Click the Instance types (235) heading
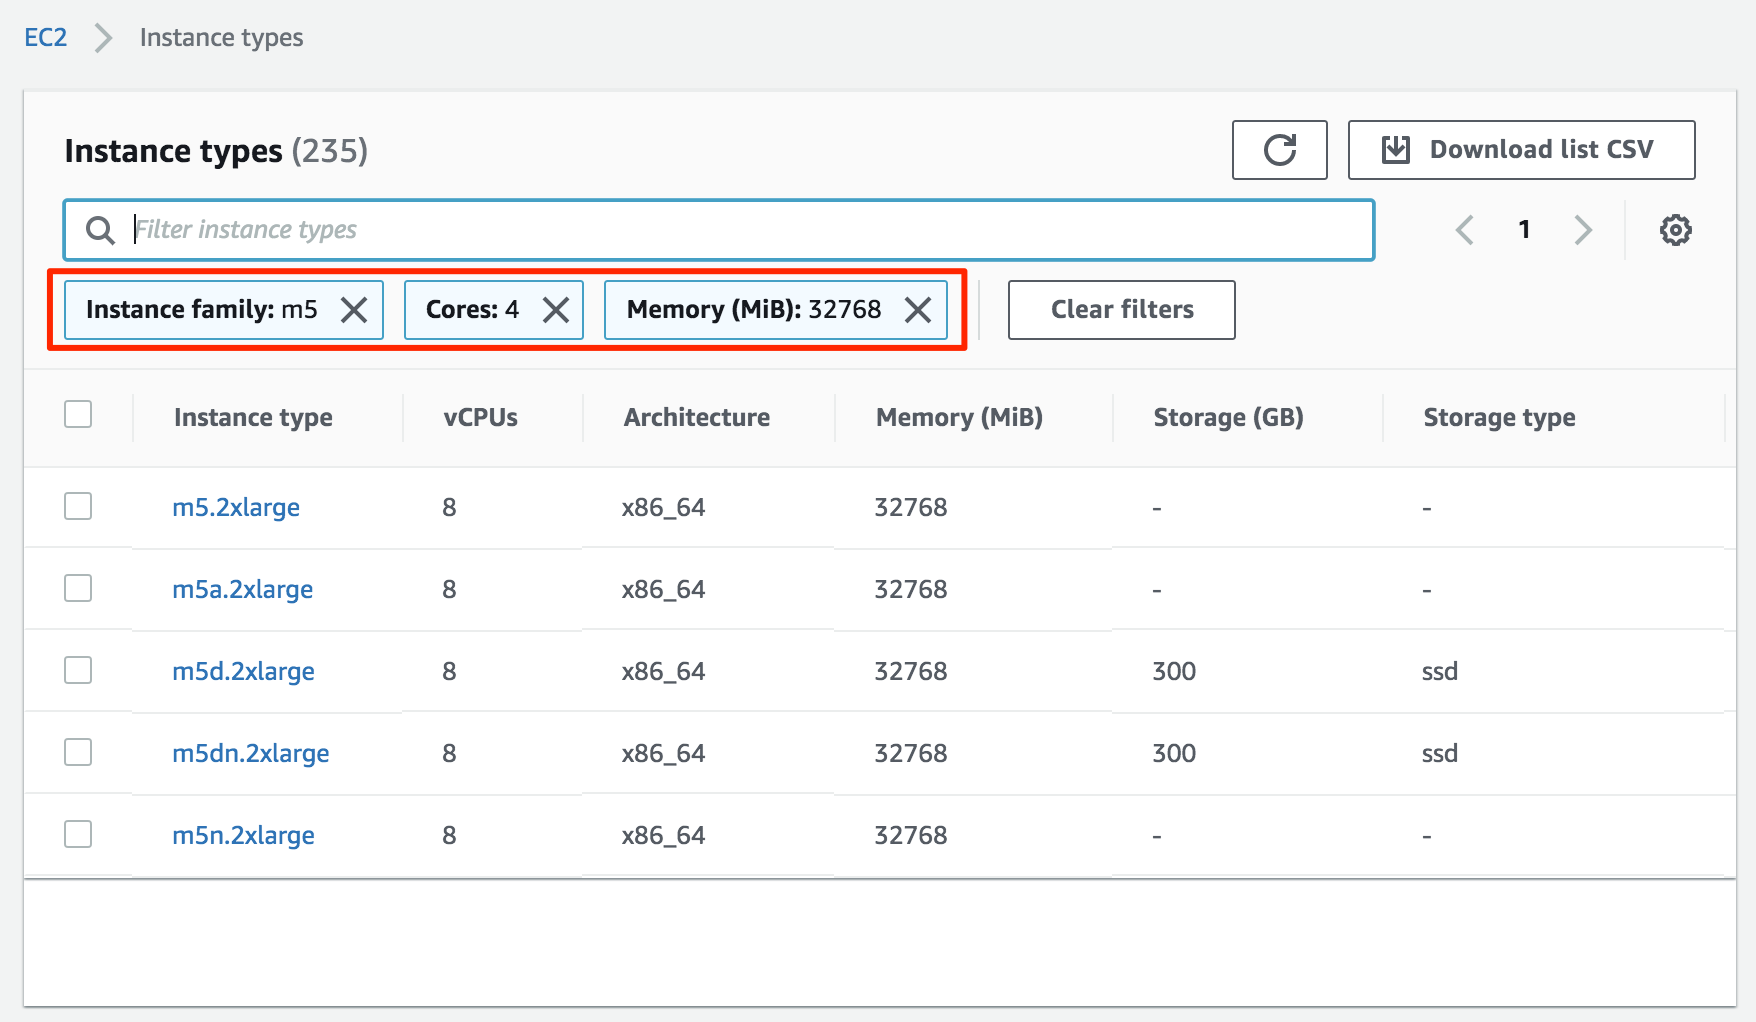Screen dimensions: 1756x1022 (216, 151)
